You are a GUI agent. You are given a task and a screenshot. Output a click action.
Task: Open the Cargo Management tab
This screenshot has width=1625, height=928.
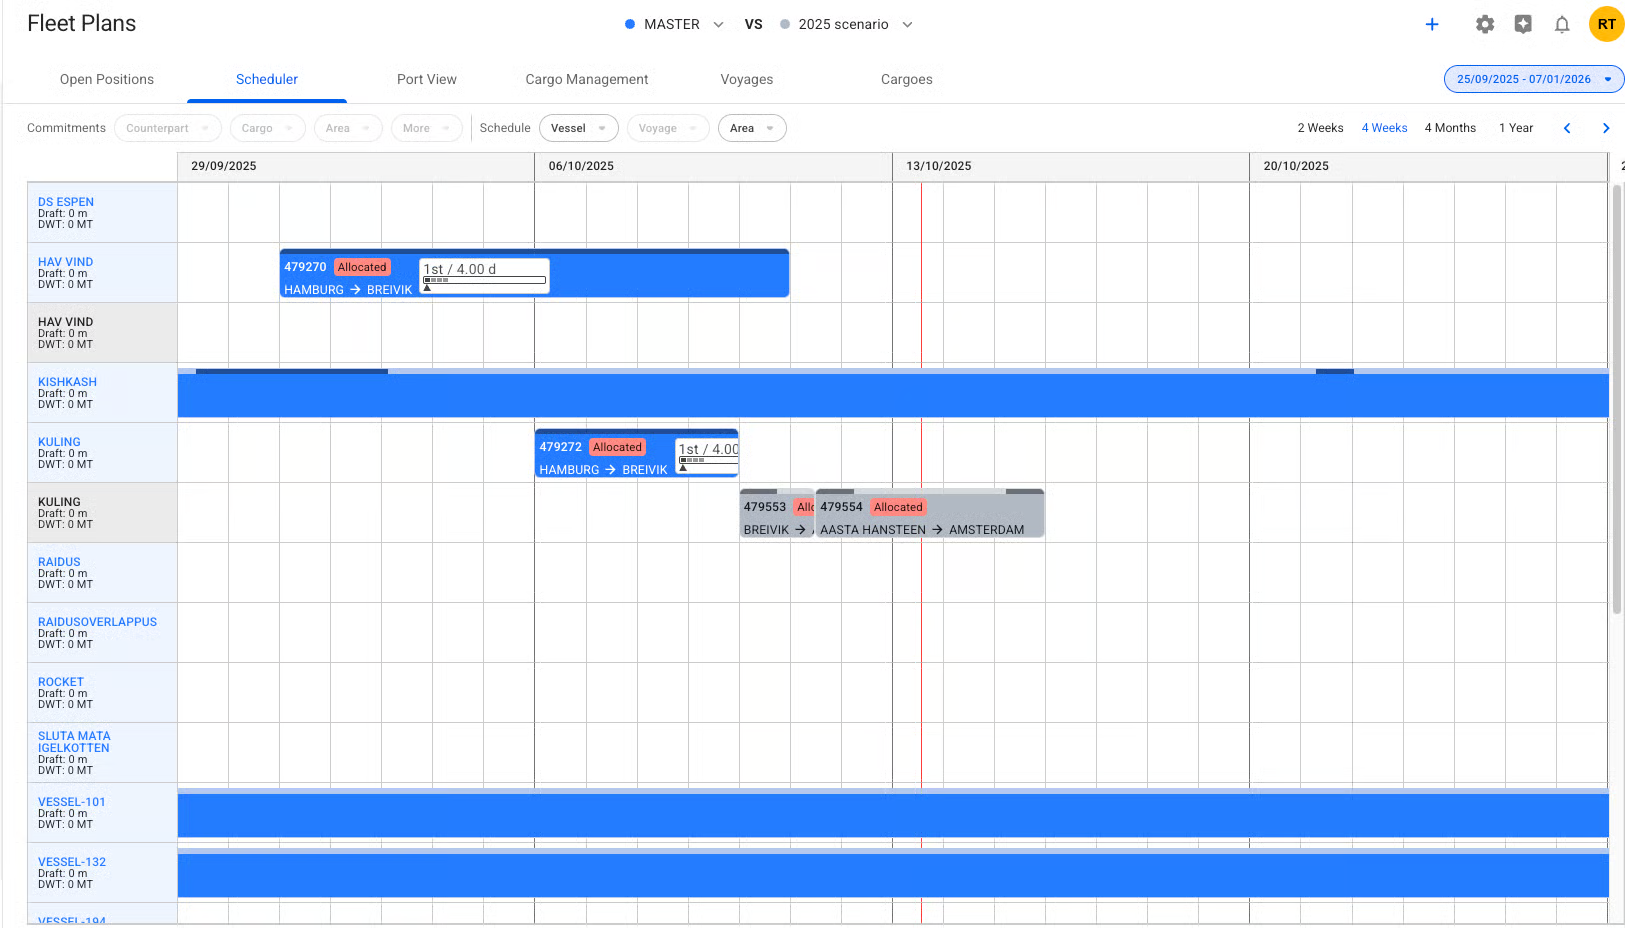click(586, 80)
